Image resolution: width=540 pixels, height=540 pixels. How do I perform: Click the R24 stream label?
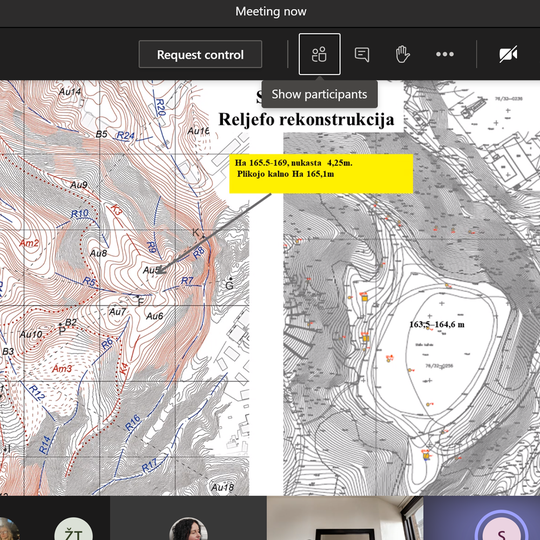[x=125, y=135]
